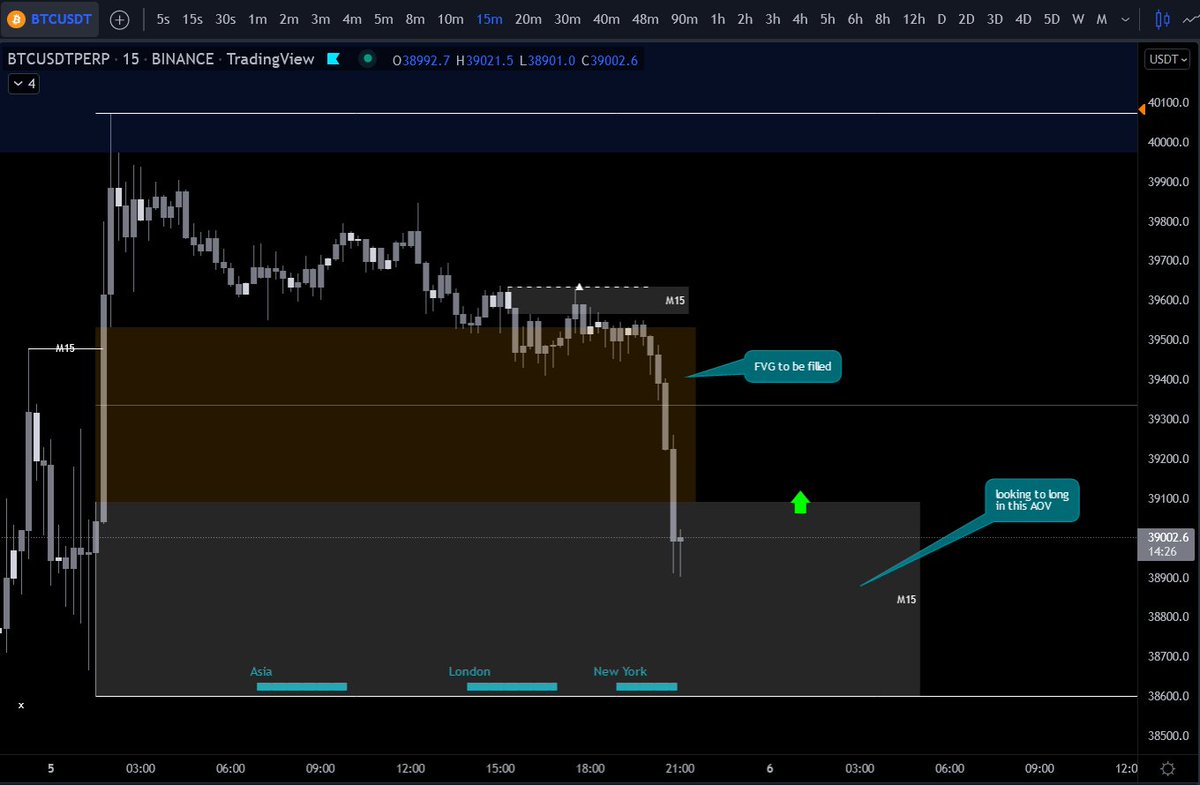Select the 6h timeframe
The width and height of the screenshot is (1200, 785).
854,19
